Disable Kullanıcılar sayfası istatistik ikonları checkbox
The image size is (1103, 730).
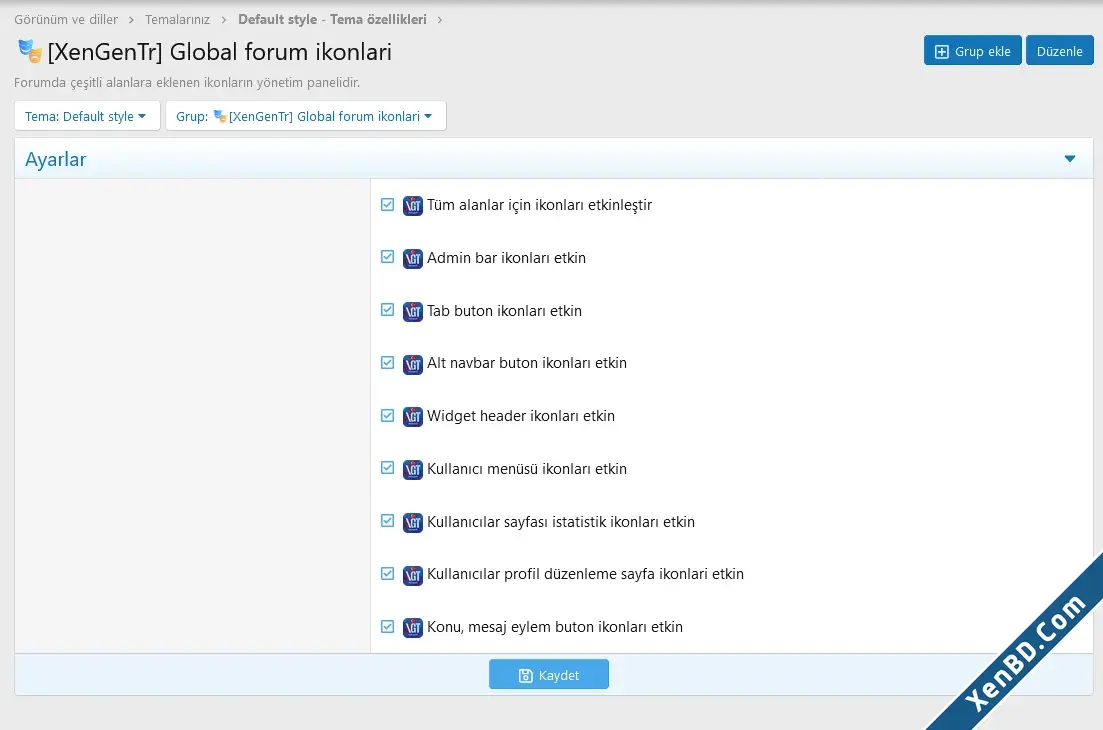[388, 521]
